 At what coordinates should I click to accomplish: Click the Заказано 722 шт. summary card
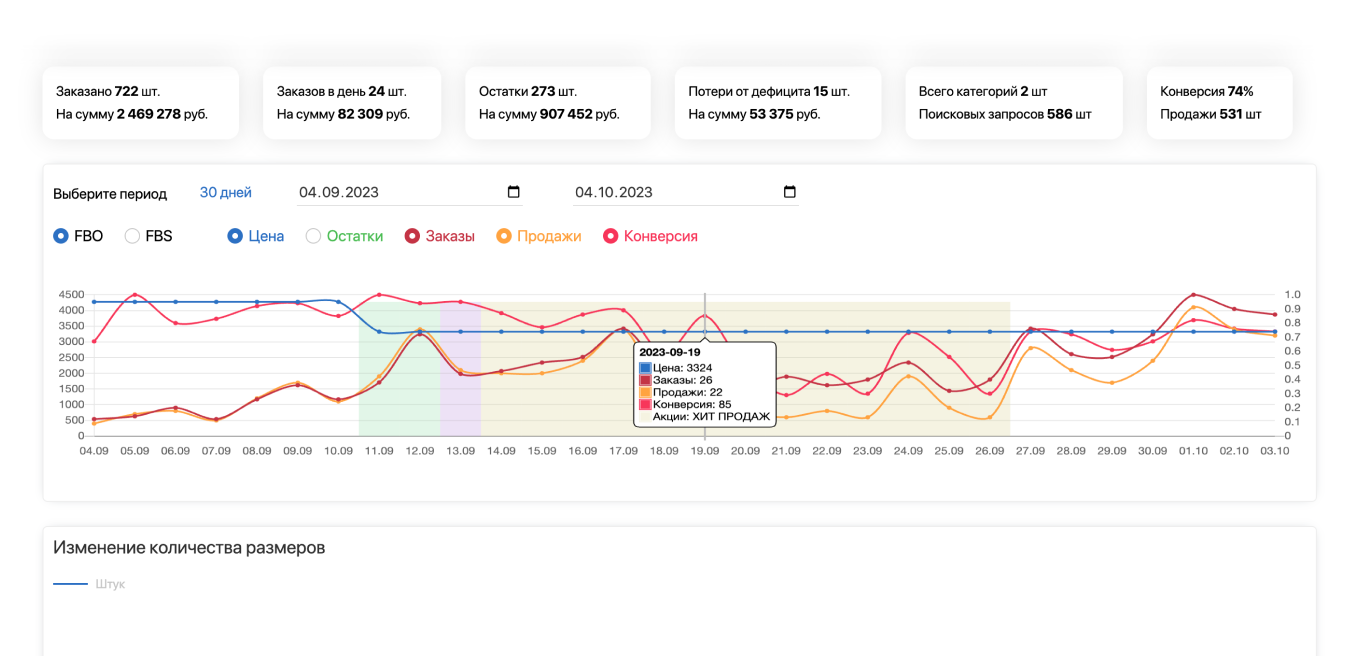point(140,103)
